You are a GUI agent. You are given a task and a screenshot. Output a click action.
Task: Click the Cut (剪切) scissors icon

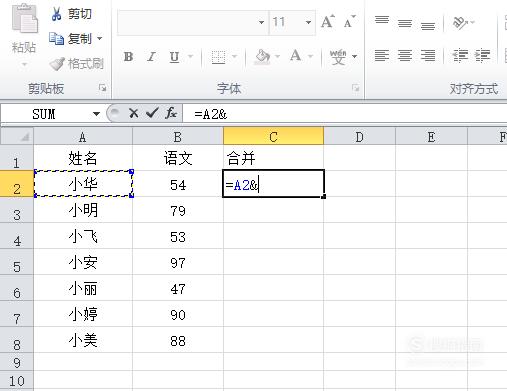pyautogui.click(x=56, y=14)
